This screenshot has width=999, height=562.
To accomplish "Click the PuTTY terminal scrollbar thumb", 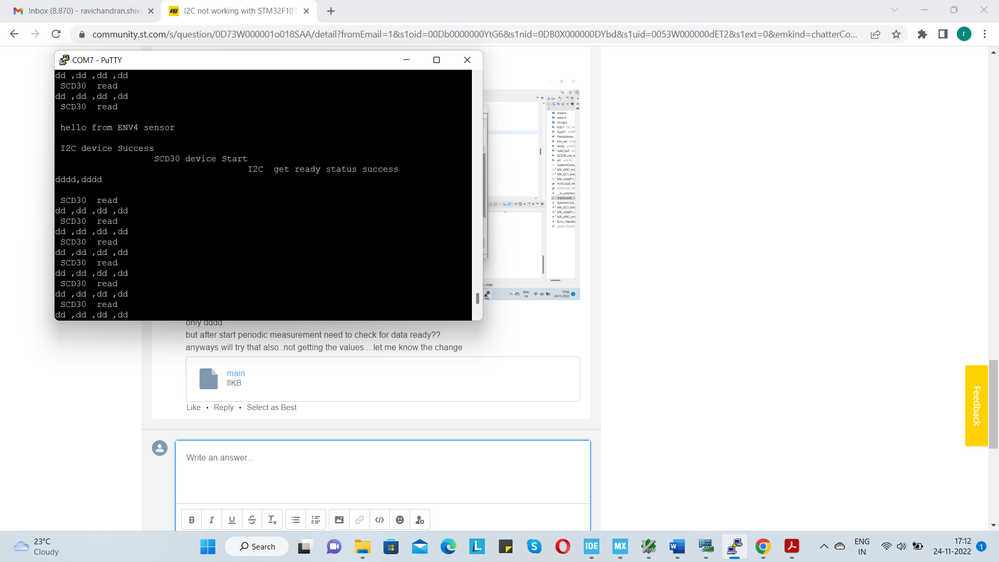I will 477,298.
